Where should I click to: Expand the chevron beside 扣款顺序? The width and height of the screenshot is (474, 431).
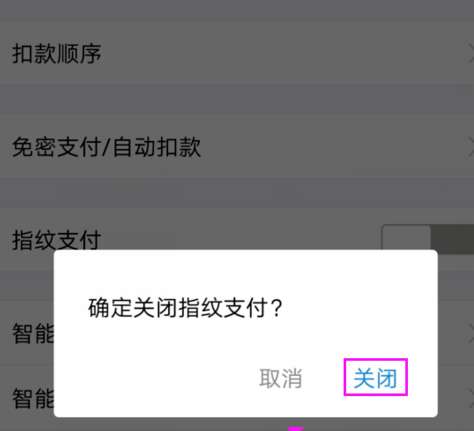(x=470, y=53)
